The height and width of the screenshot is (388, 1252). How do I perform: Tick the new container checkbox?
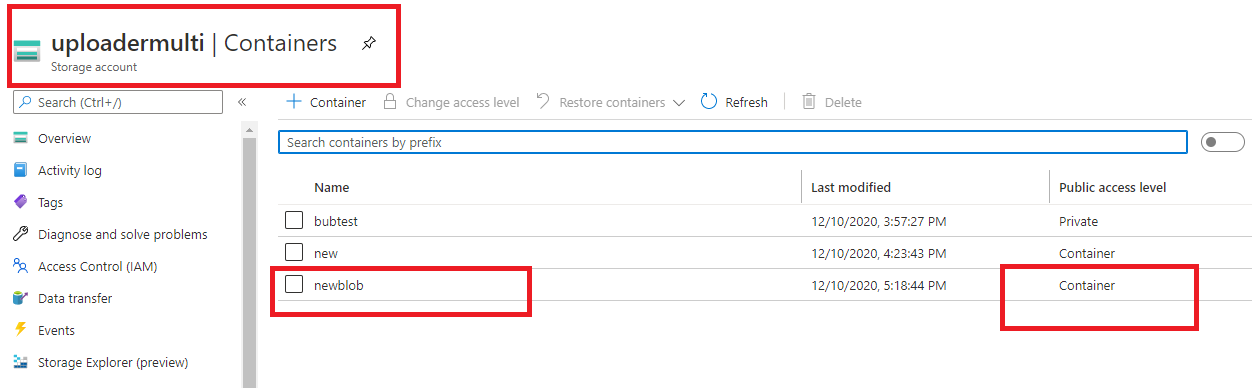click(x=294, y=253)
